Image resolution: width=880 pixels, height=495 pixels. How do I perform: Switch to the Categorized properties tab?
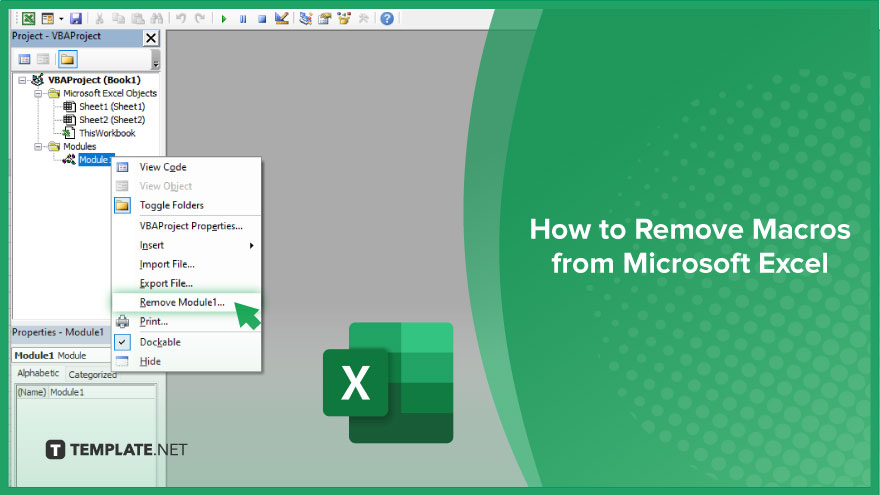coord(93,374)
